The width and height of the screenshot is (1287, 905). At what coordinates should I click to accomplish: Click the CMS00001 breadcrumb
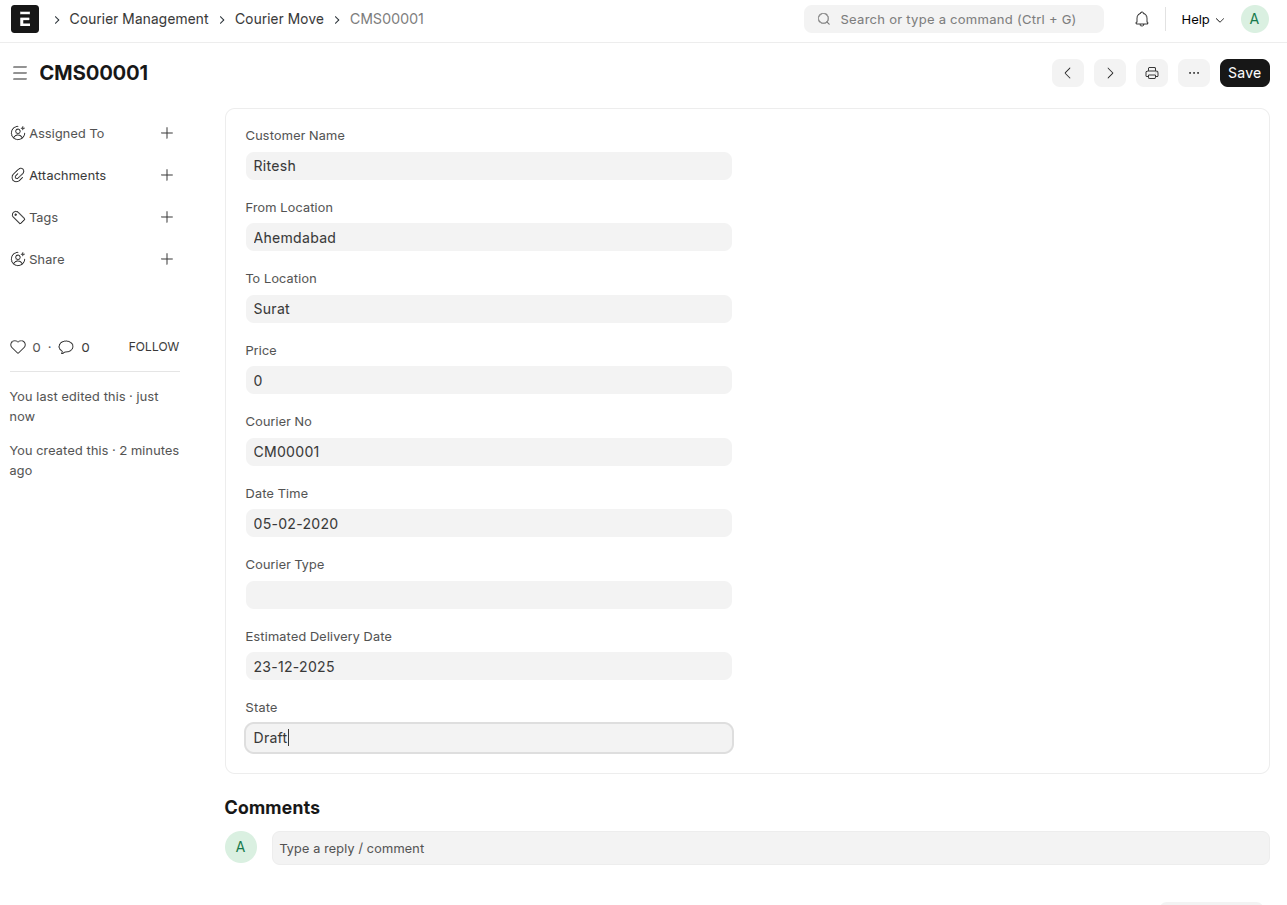(387, 19)
